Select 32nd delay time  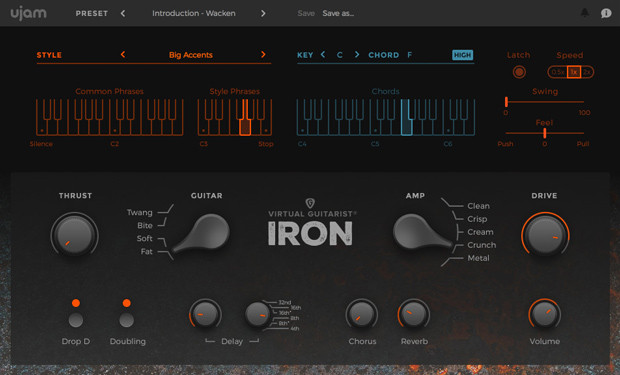pyautogui.click(x=284, y=303)
